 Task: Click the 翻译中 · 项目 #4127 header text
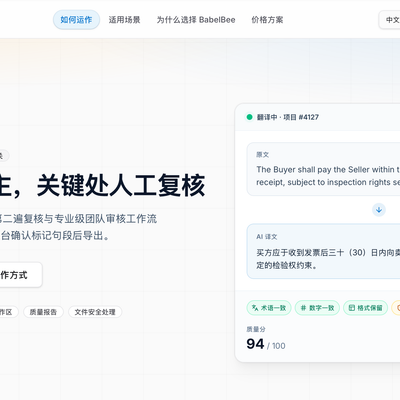pos(288,117)
